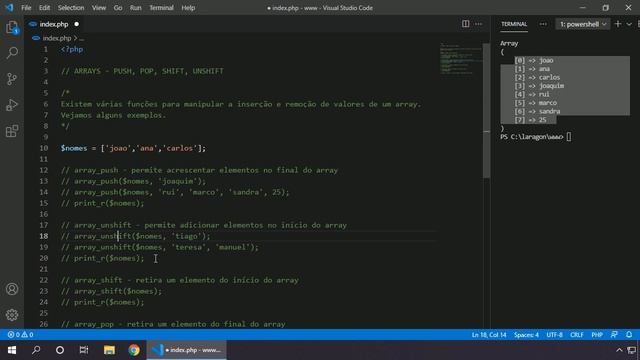Open terminal panel views ellipsis menu
640x360 pixels.
[x=543, y=24]
